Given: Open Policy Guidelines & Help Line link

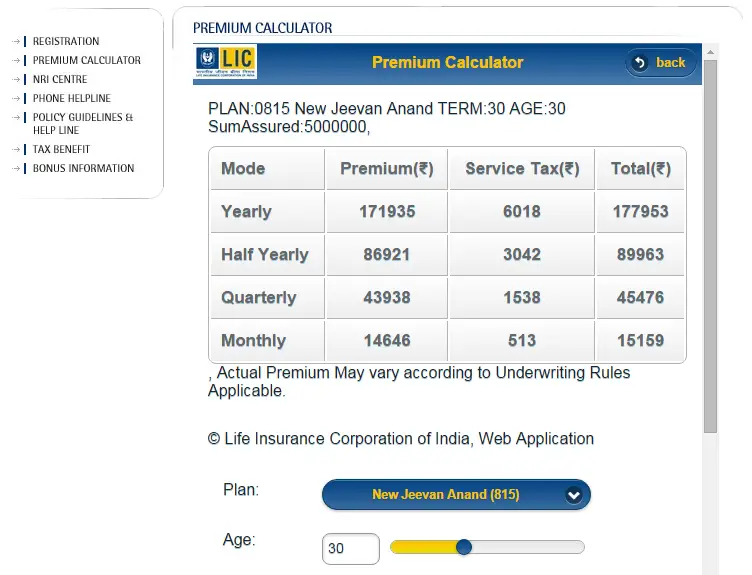Looking at the screenshot, I should click(x=82, y=124).
